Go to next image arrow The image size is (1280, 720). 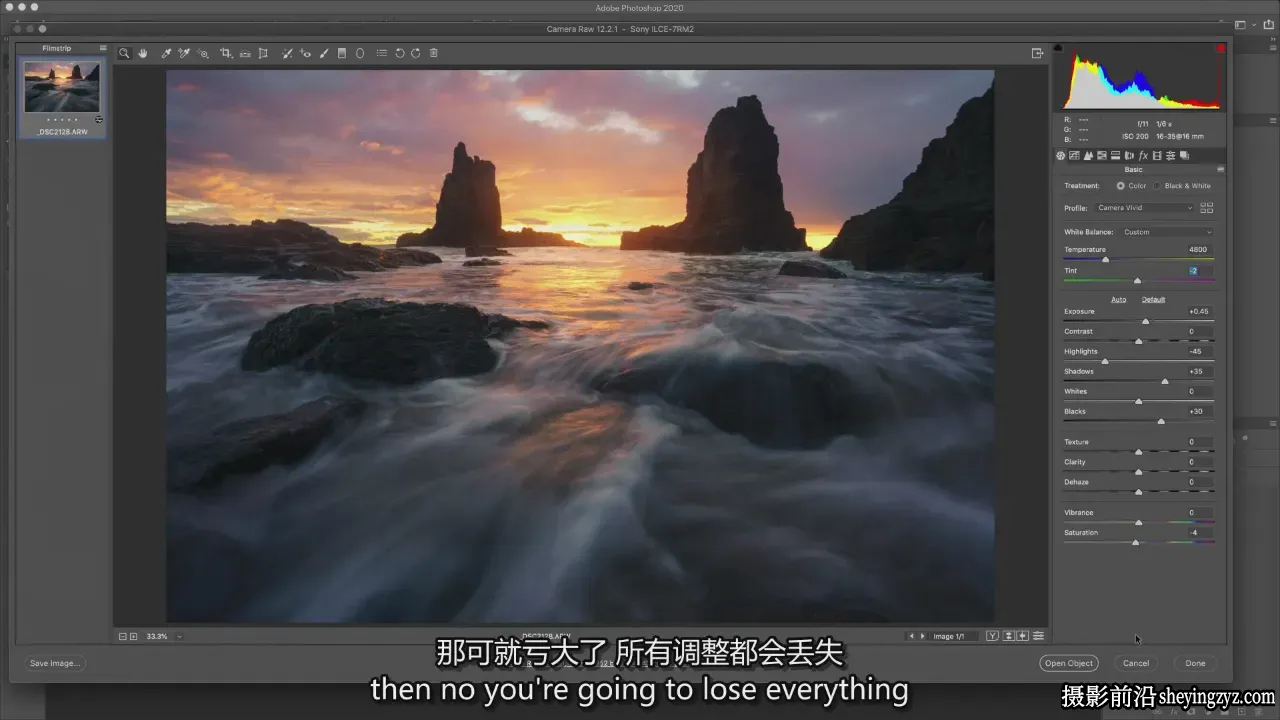[922, 636]
